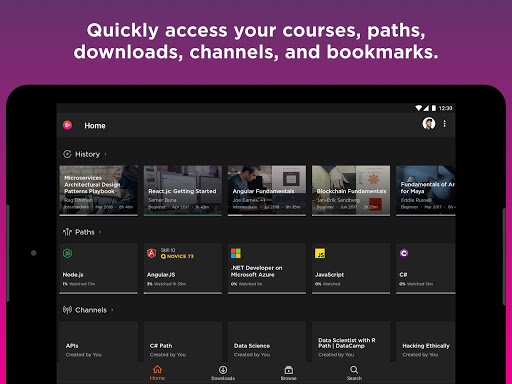Viewport: 512px width, 384px height.
Task: Open the three-dot overflow menu
Action: click(444, 124)
